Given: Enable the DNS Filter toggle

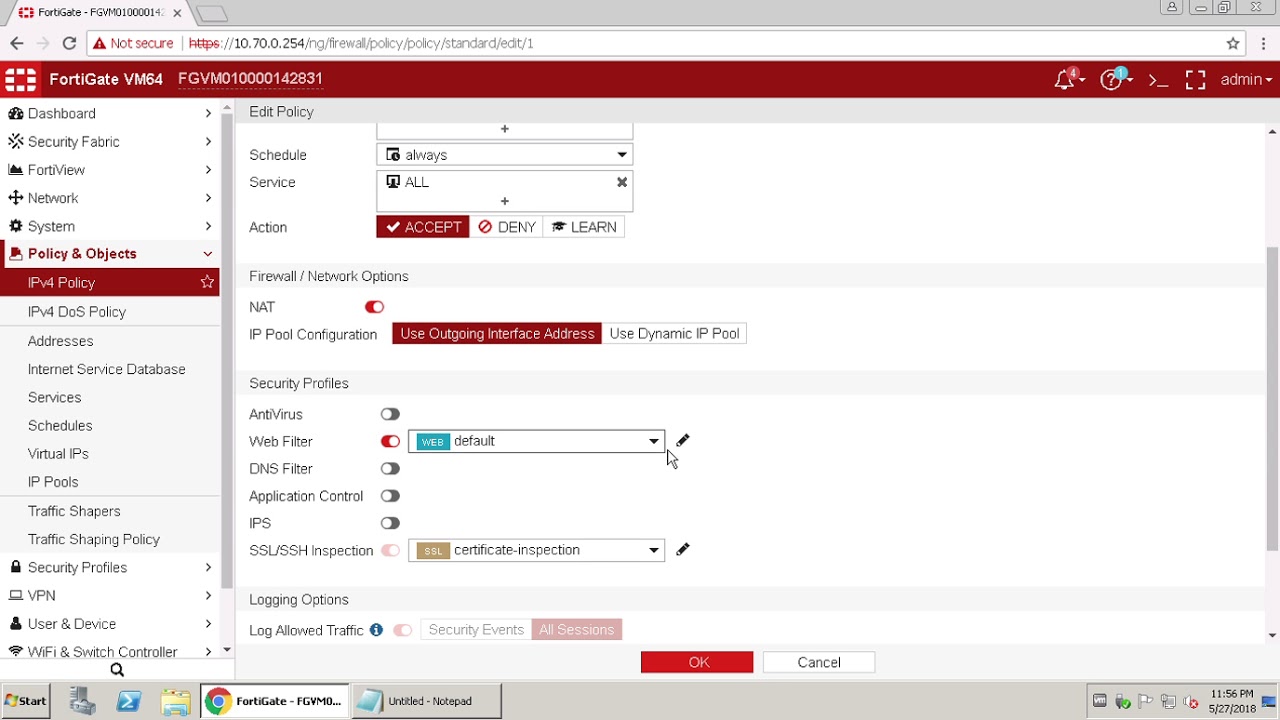Looking at the screenshot, I should pyautogui.click(x=390, y=468).
